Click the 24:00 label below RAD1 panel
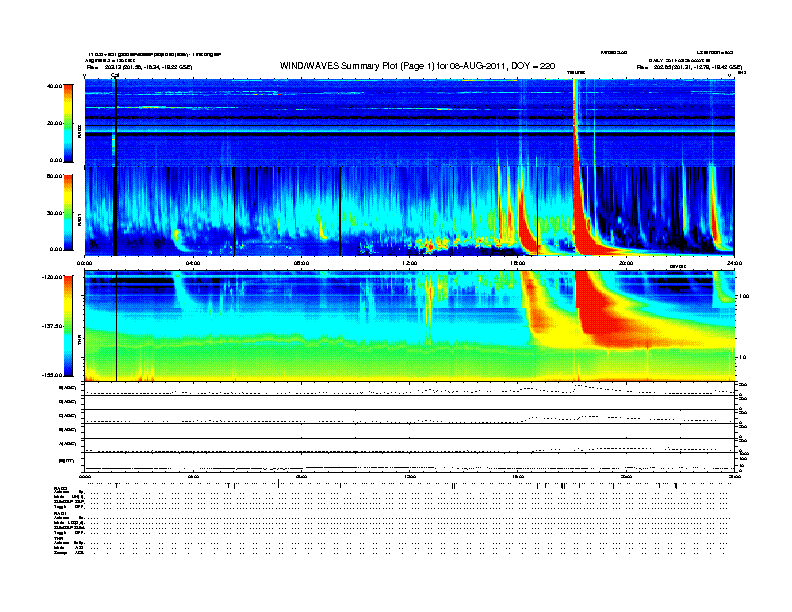Viewport: 792px width, 612px height. point(733,263)
